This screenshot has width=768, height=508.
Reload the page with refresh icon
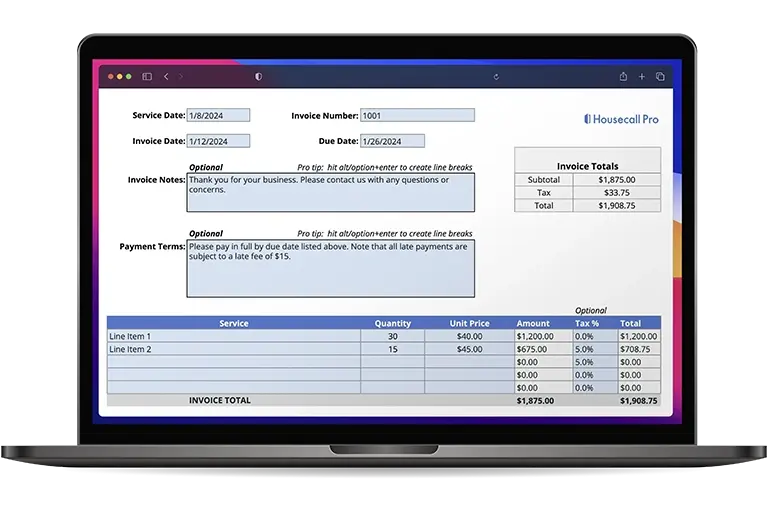(496, 76)
